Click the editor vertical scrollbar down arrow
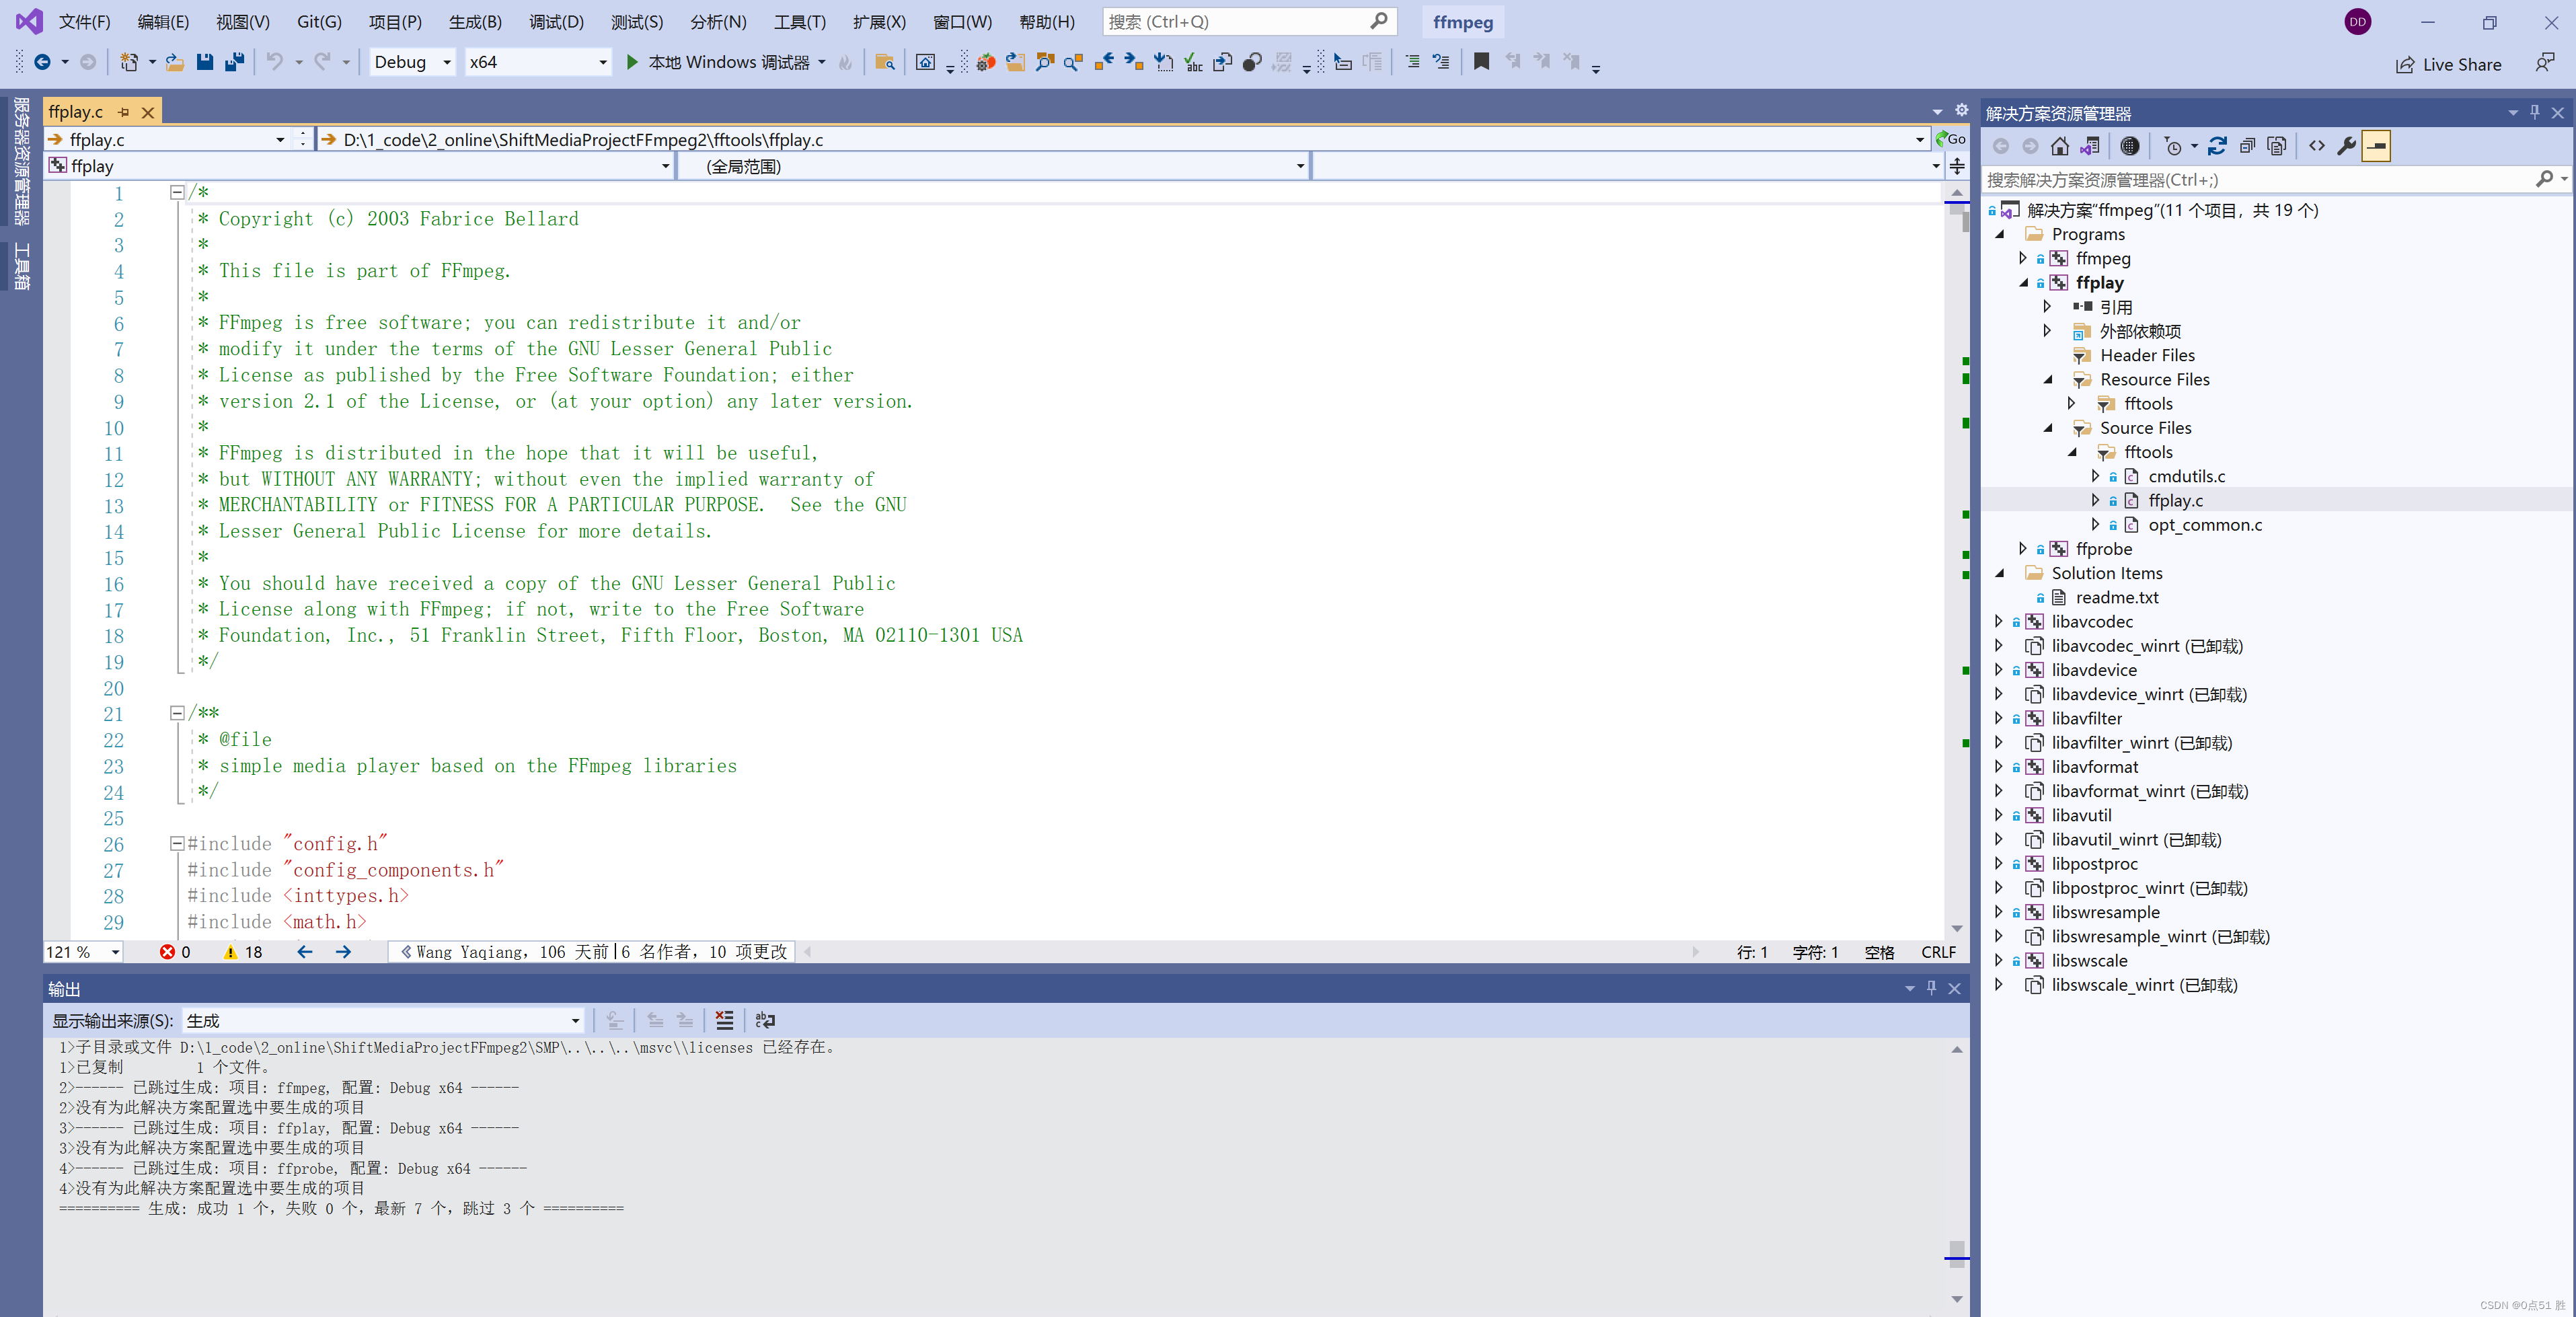The height and width of the screenshot is (1317, 2576). 1957,929
